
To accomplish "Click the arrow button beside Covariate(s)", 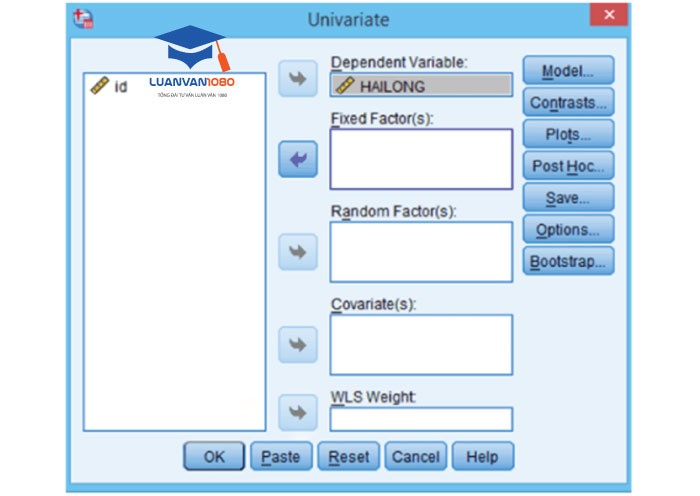I will click(x=298, y=345).
